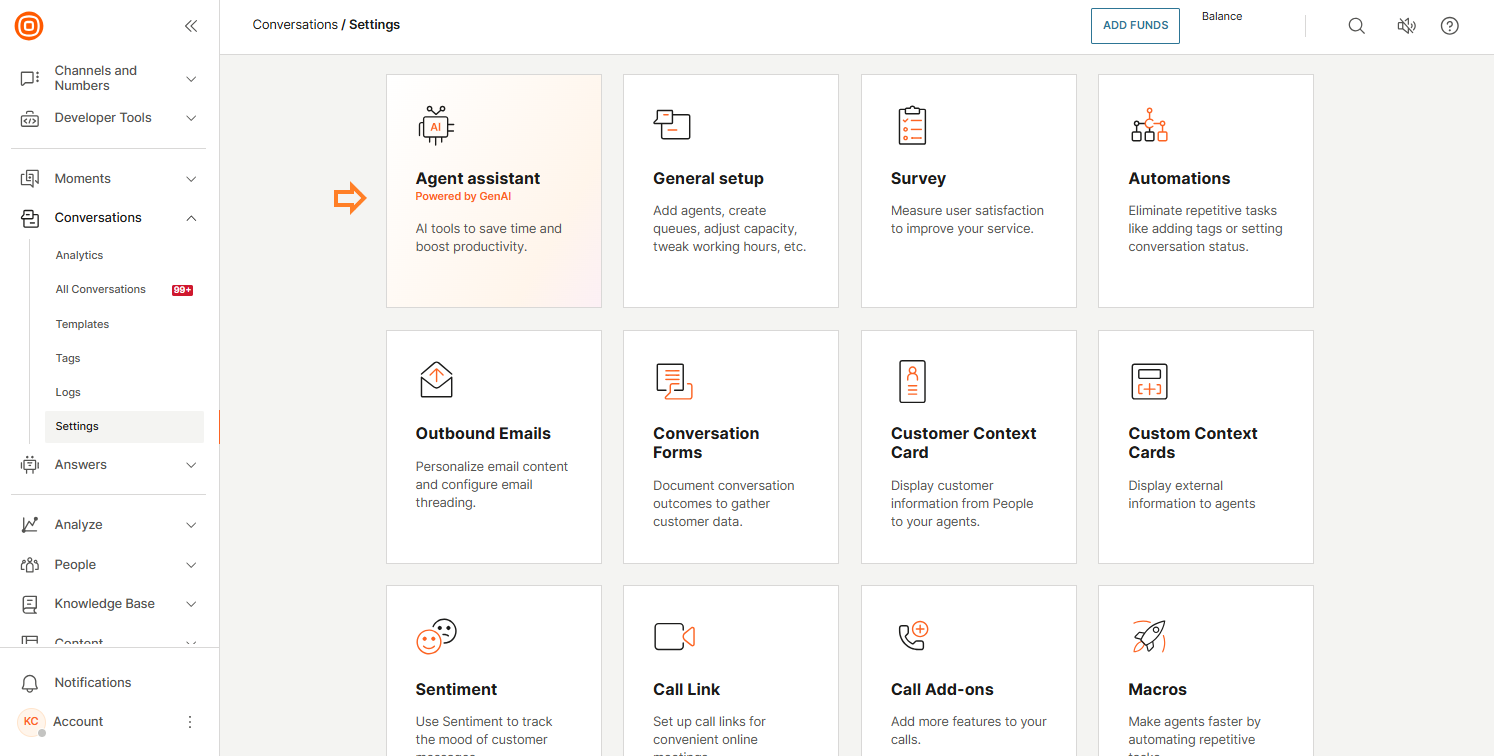Viewport: 1494px width, 756px height.
Task: Click the People group icon
Action: [30, 565]
